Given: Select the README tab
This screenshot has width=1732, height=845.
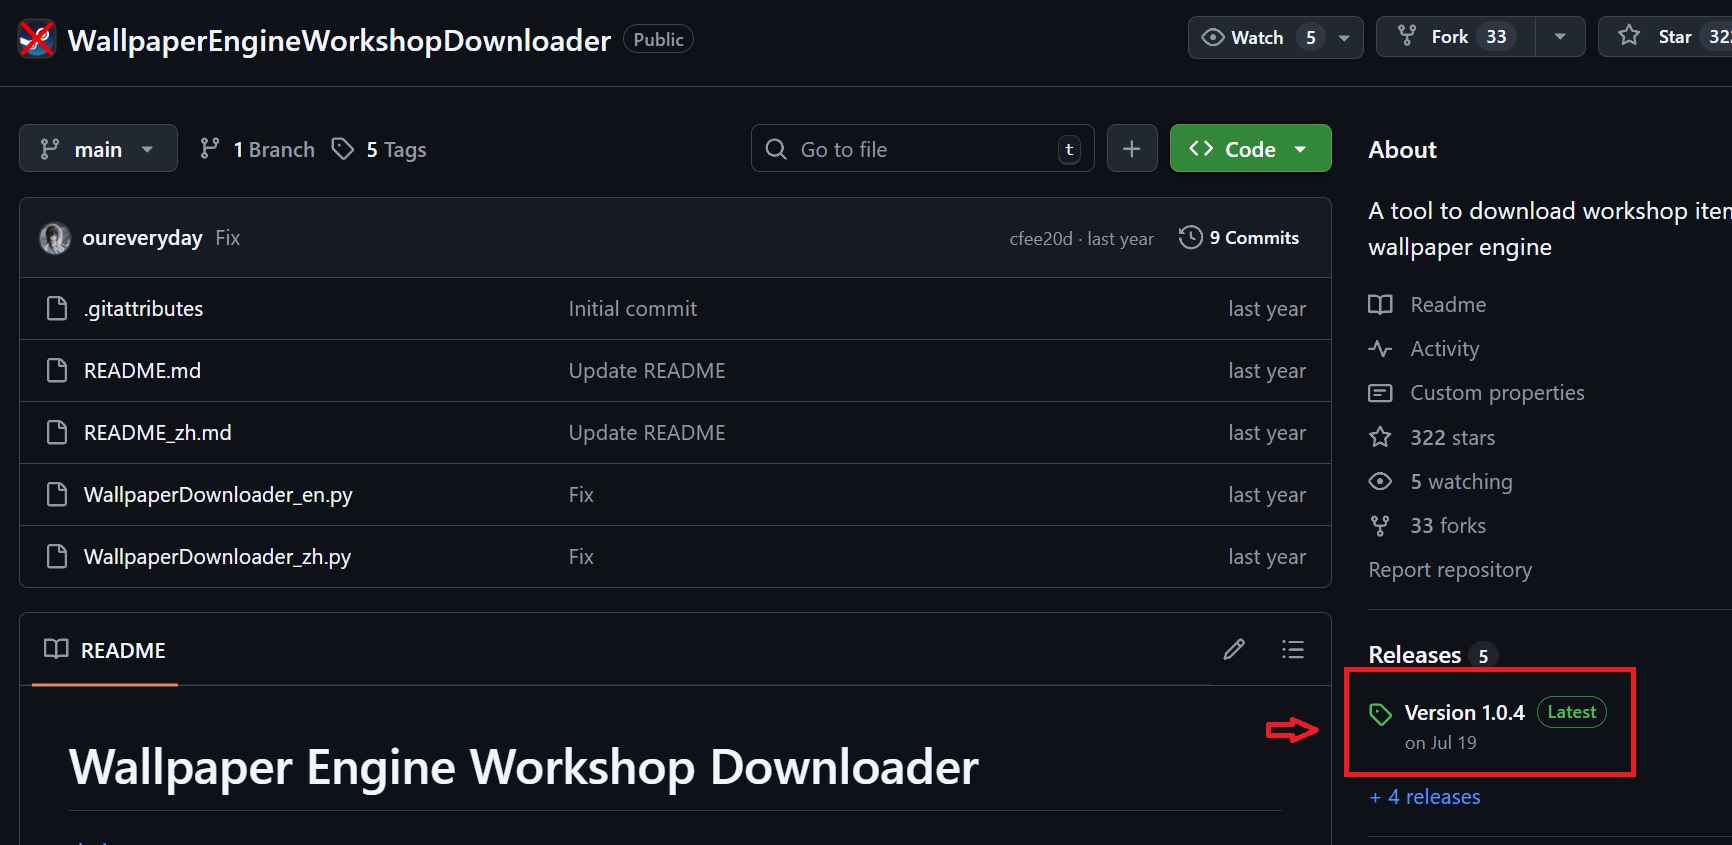Looking at the screenshot, I should [105, 650].
